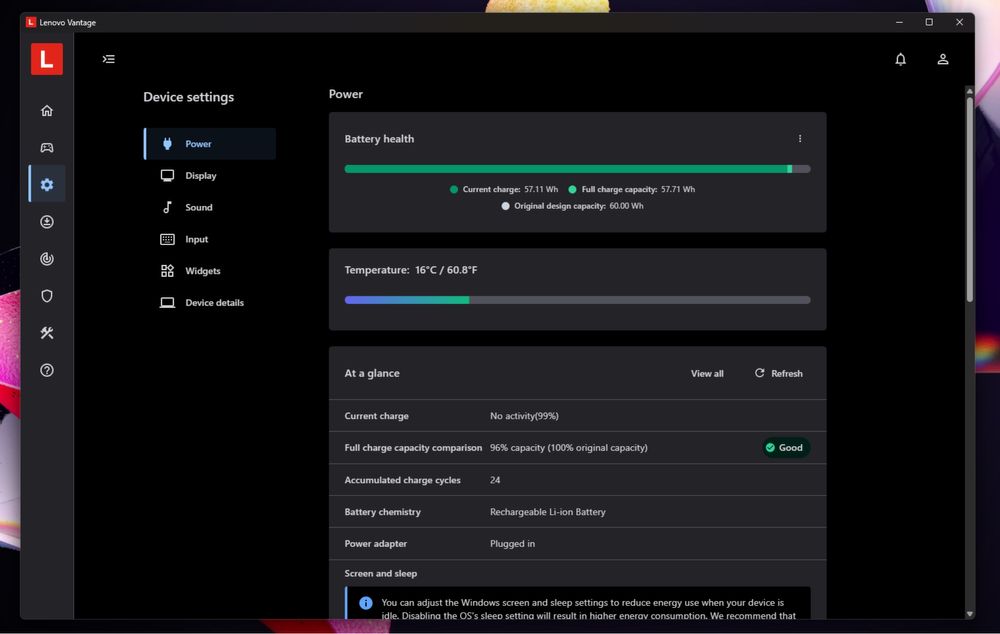Image resolution: width=1000 pixels, height=634 pixels.
Task: Click the Temperature 16°C / 60.8°F text
Action: [x=411, y=270]
